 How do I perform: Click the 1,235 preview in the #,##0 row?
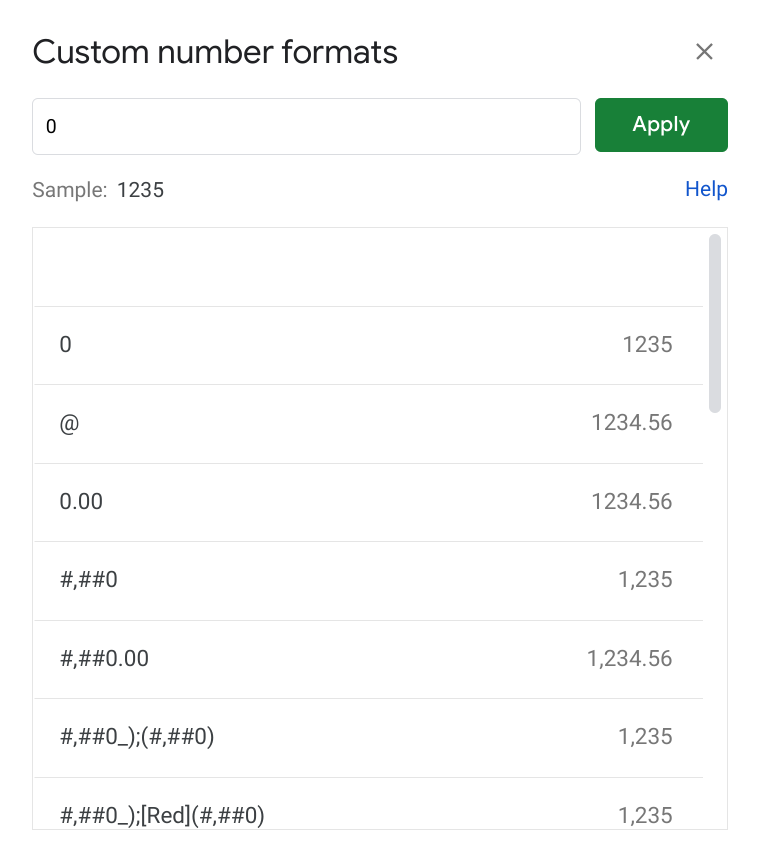tap(645, 580)
